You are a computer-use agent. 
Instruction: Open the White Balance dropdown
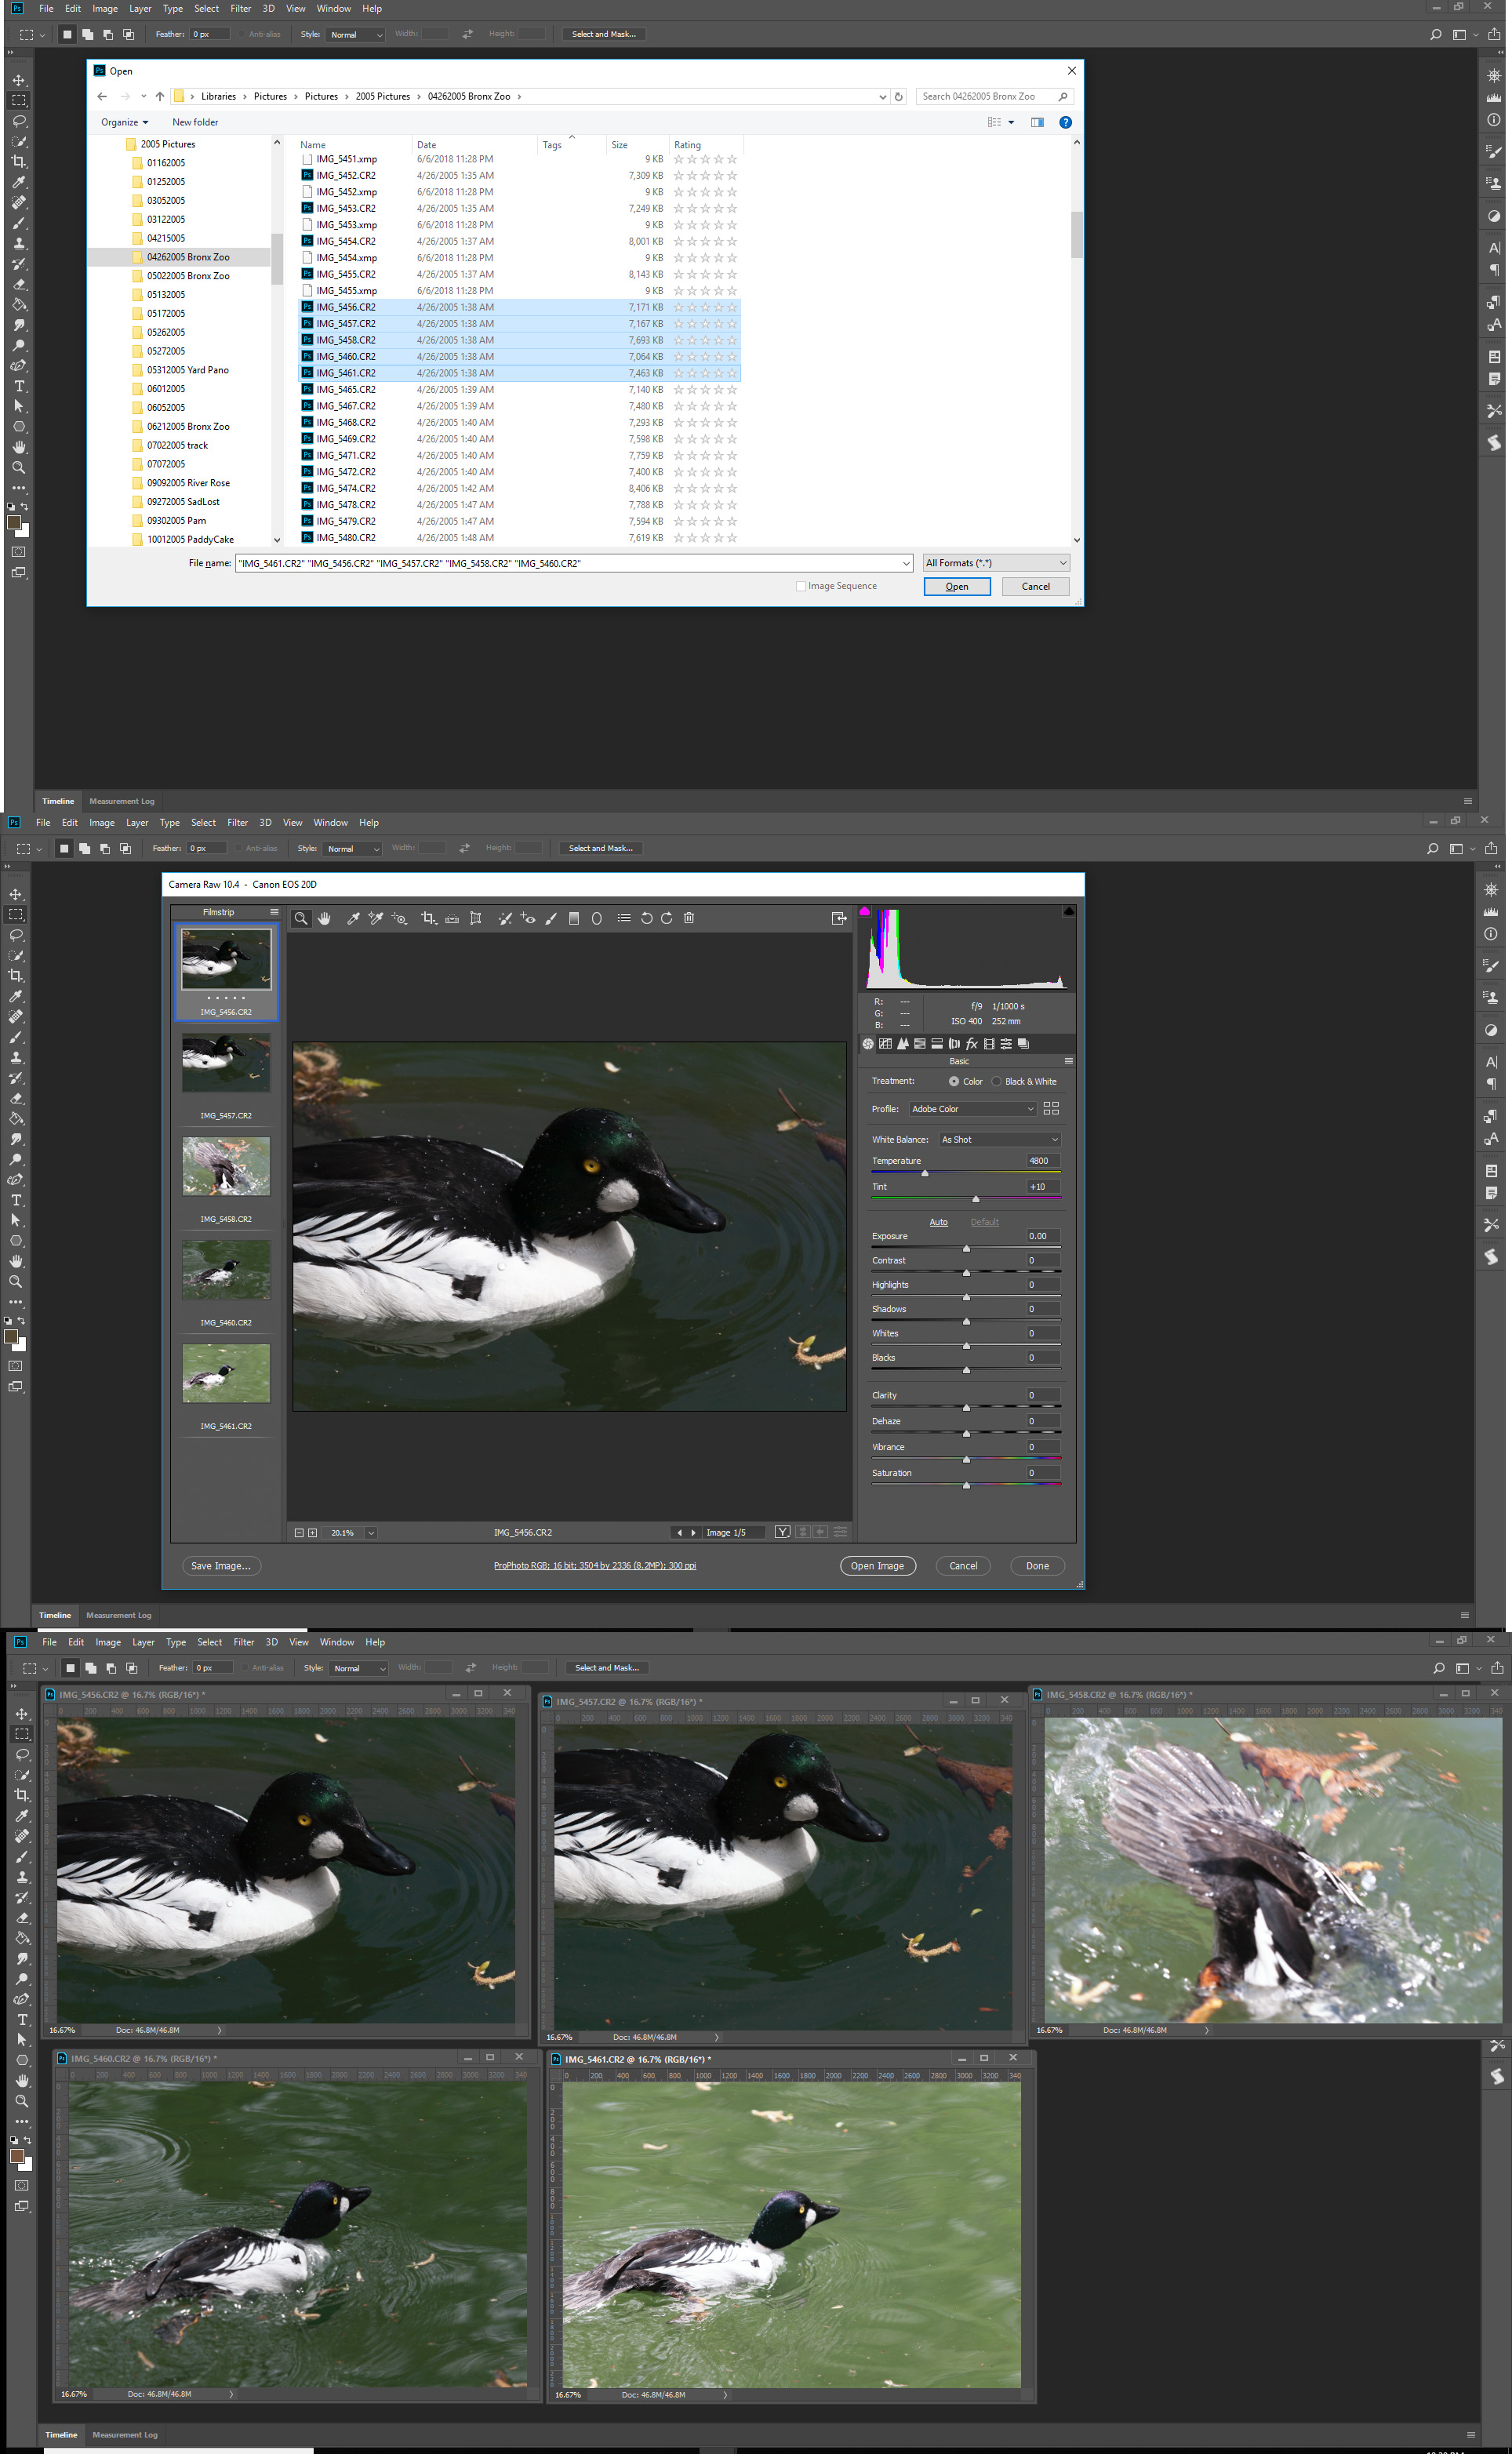998,1139
